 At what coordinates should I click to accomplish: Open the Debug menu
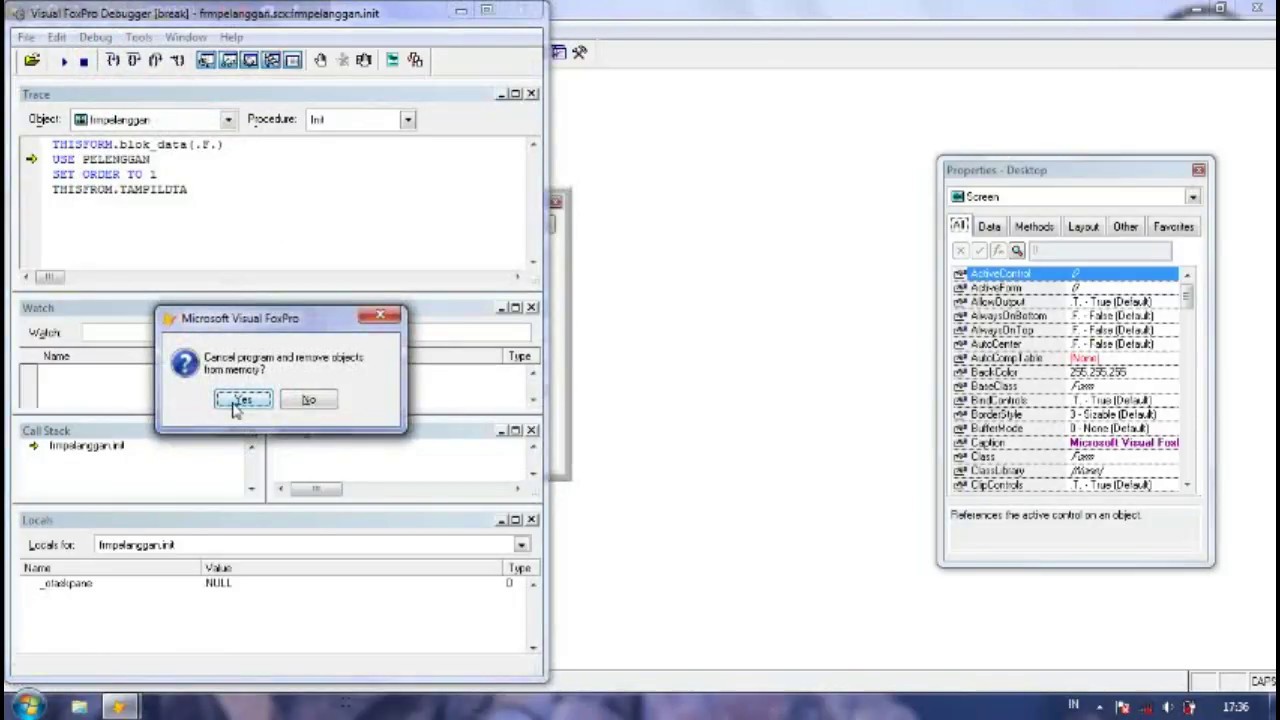96,37
